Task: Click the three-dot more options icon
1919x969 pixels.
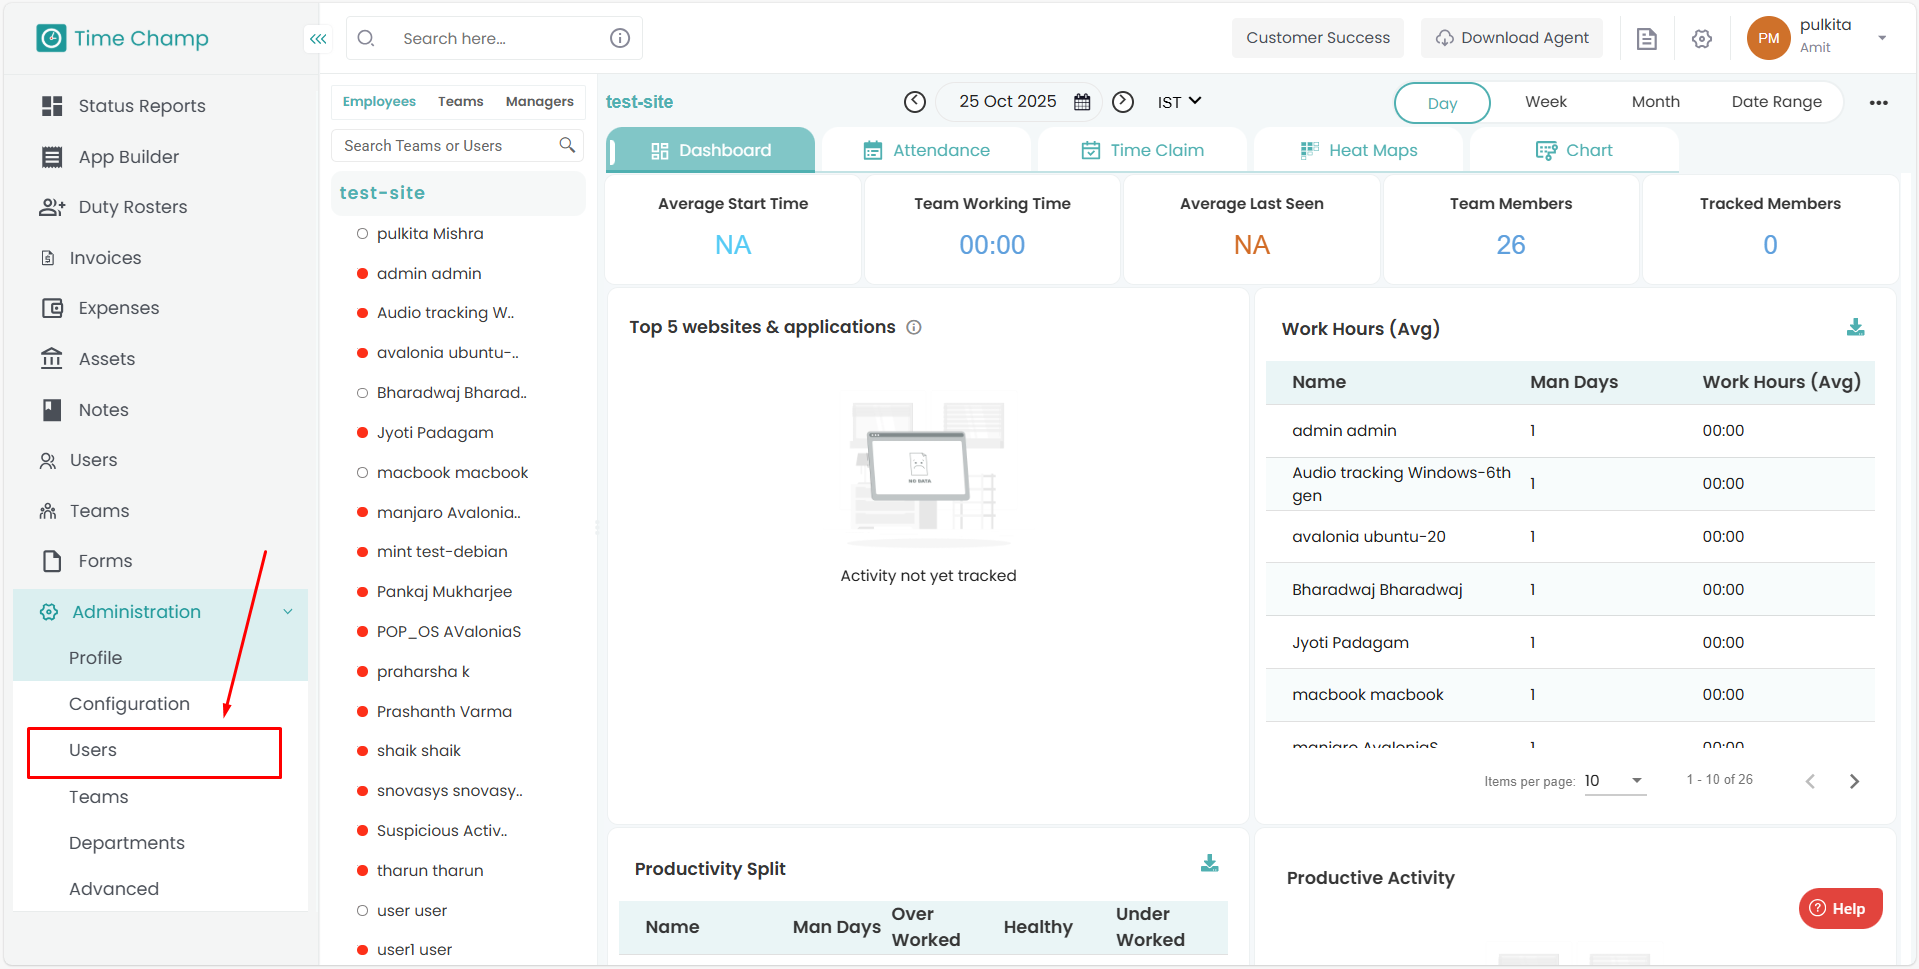Action: 1878,103
